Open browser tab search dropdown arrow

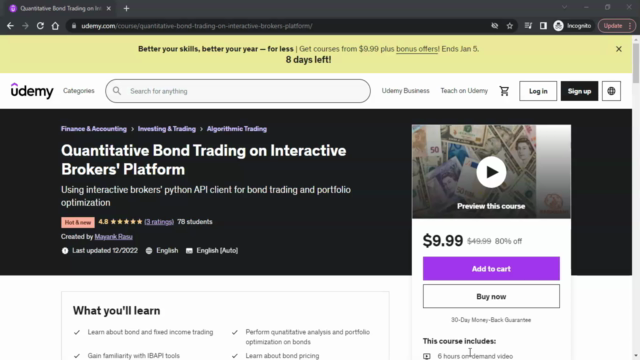[x=564, y=7]
